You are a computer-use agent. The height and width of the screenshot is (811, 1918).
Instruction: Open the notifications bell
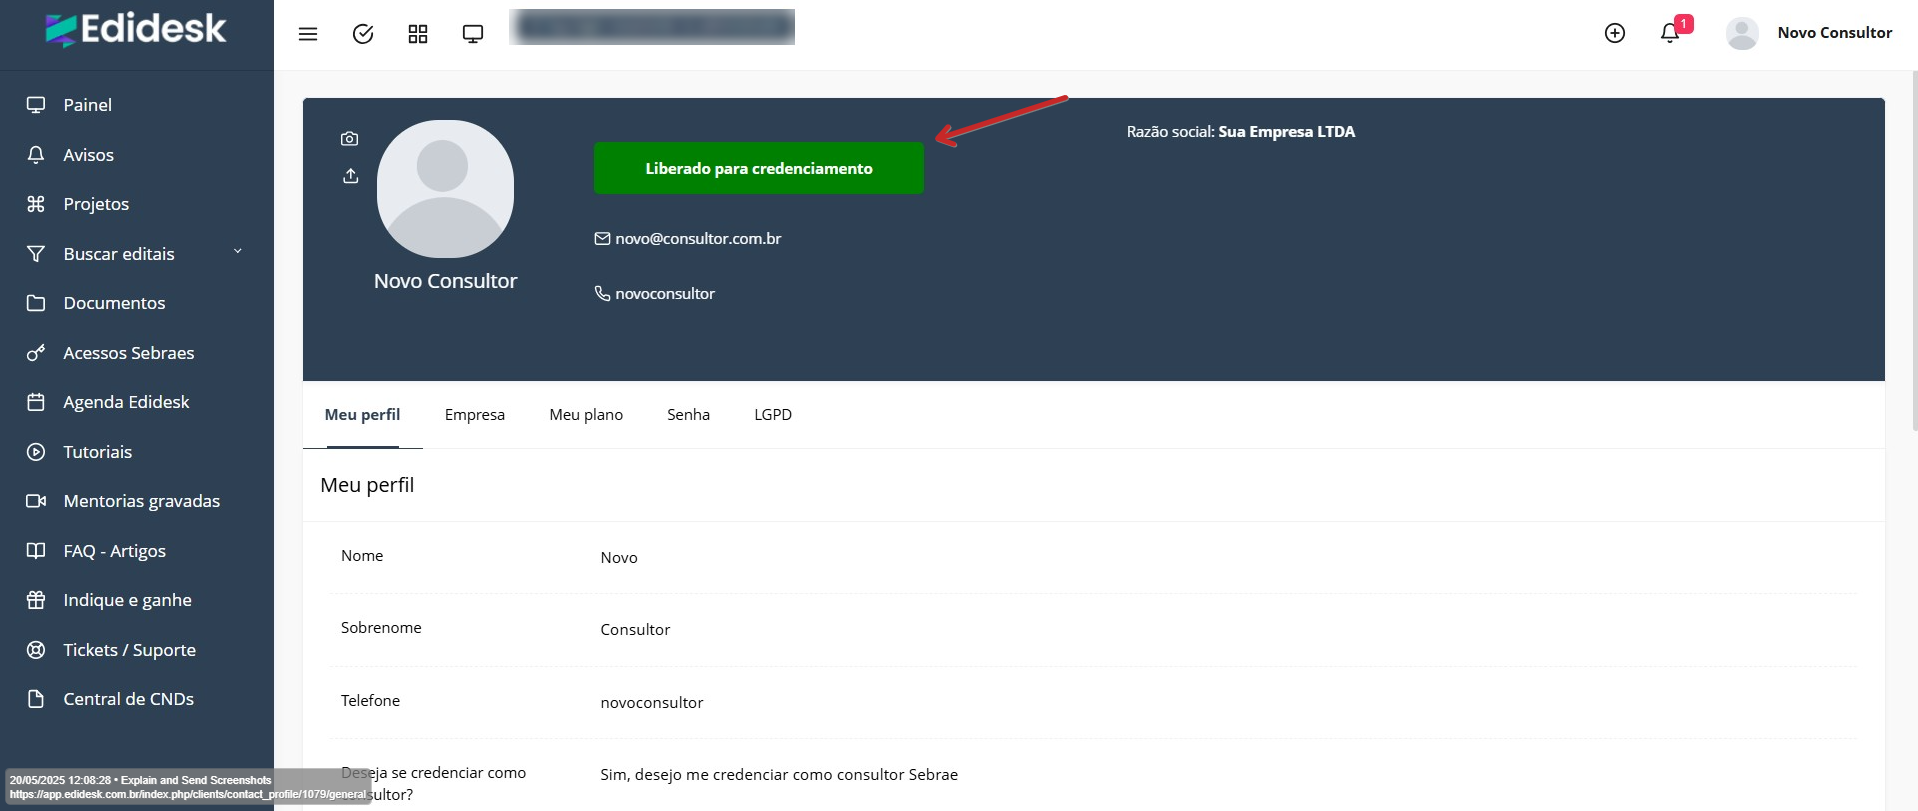pyautogui.click(x=1669, y=33)
